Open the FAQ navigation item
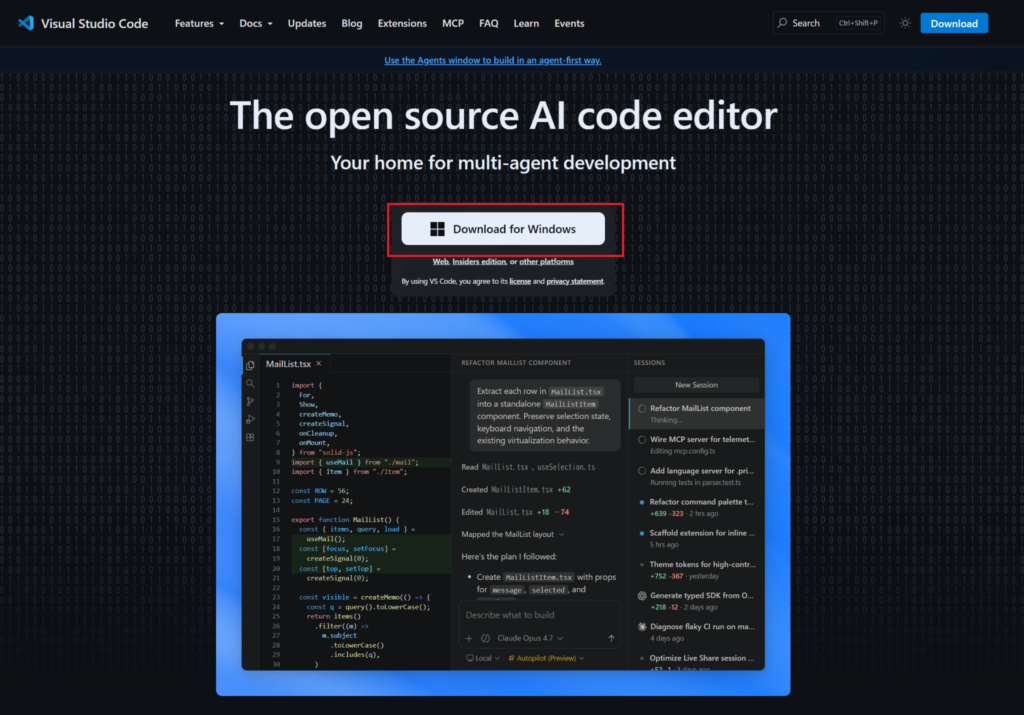Image resolution: width=1024 pixels, height=715 pixels. [x=488, y=24]
